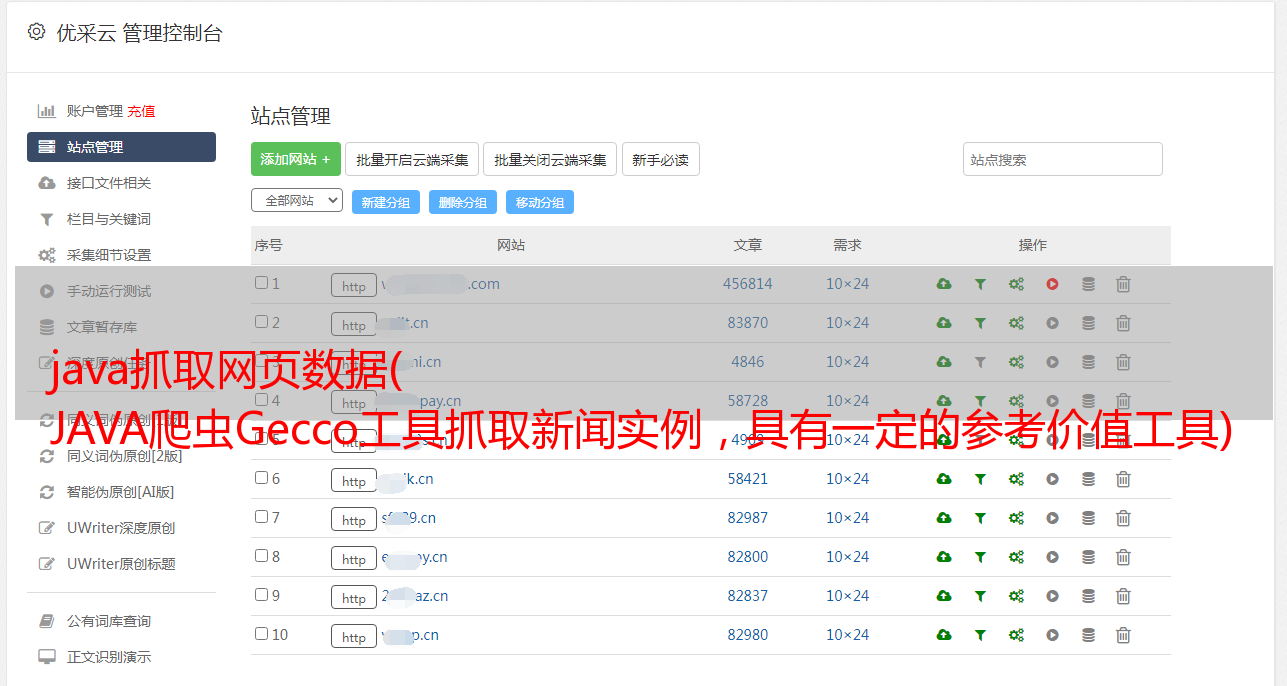Viewport: 1287px width, 686px height.
Task: Click the play icon in row 7
Action: click(x=1052, y=518)
